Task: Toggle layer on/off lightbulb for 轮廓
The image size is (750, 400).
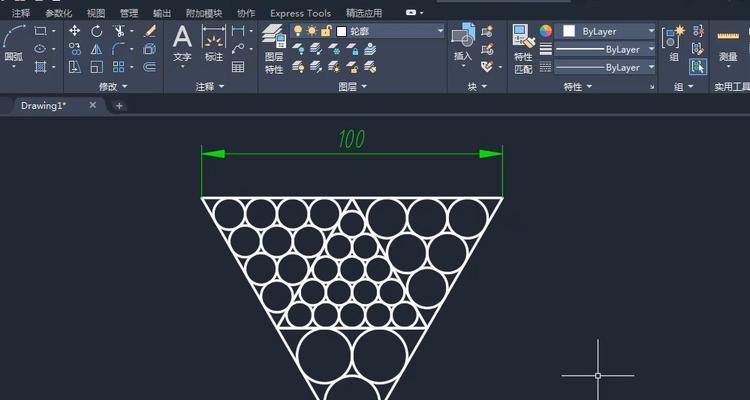Action: click(298, 31)
